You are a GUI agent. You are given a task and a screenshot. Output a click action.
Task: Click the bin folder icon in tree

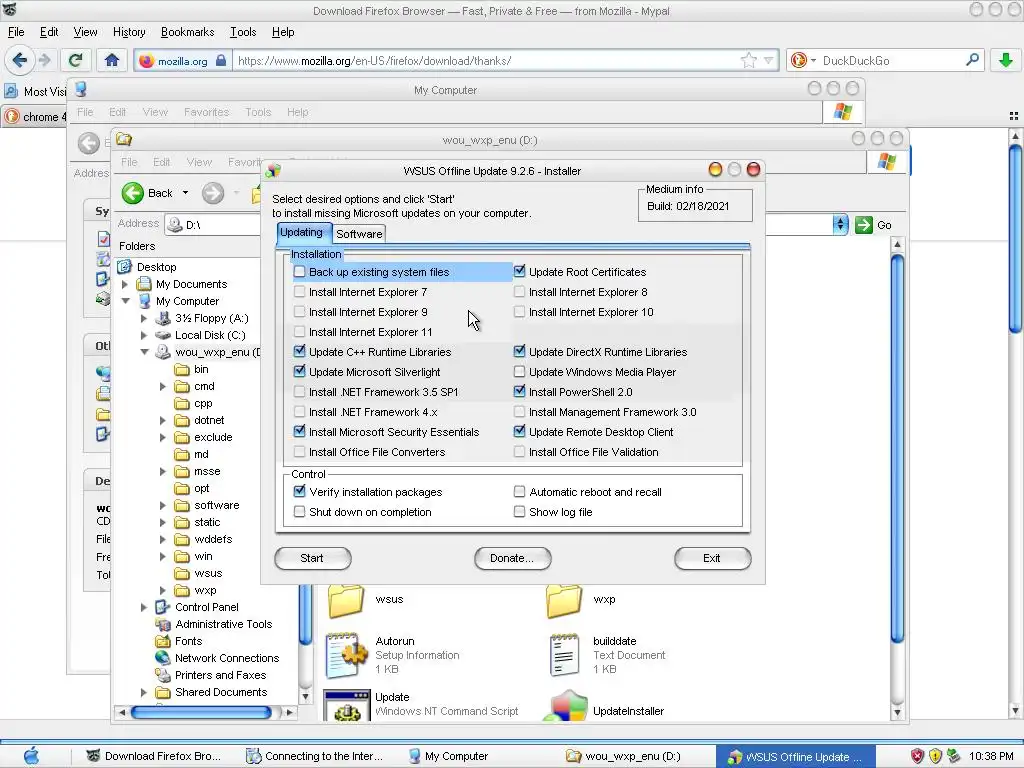pos(182,369)
